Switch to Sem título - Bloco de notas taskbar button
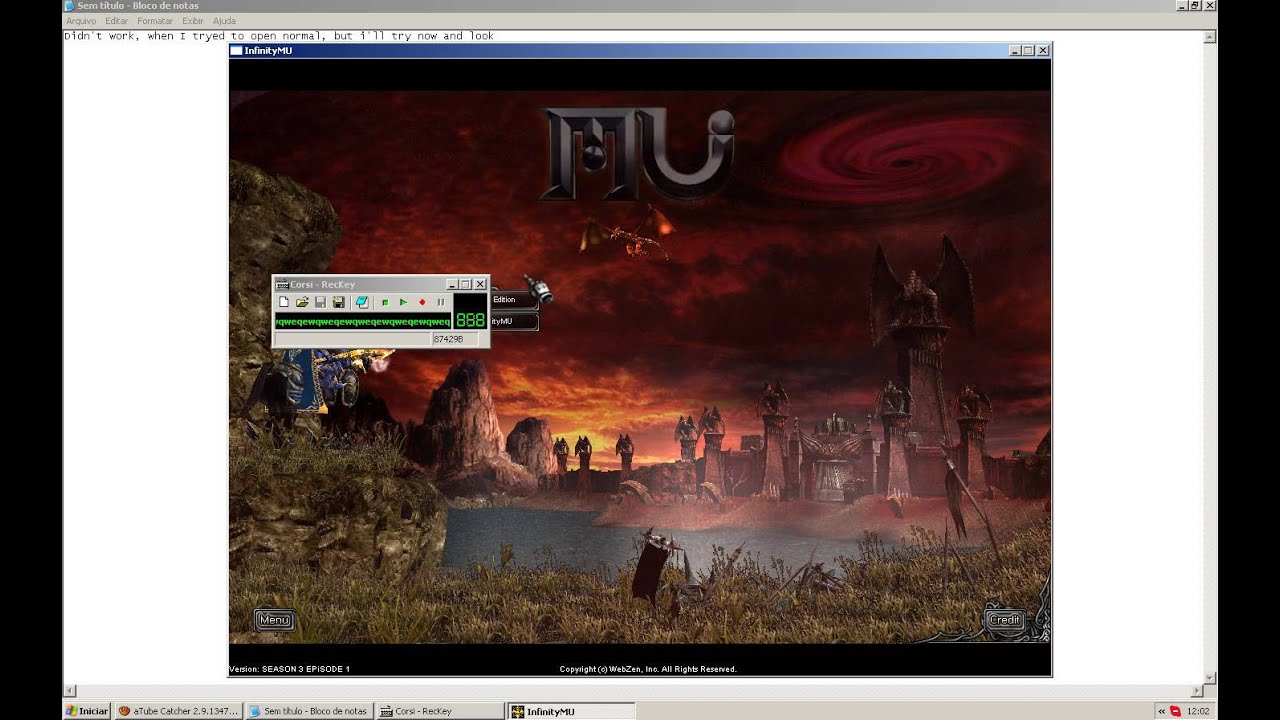 tap(309, 711)
